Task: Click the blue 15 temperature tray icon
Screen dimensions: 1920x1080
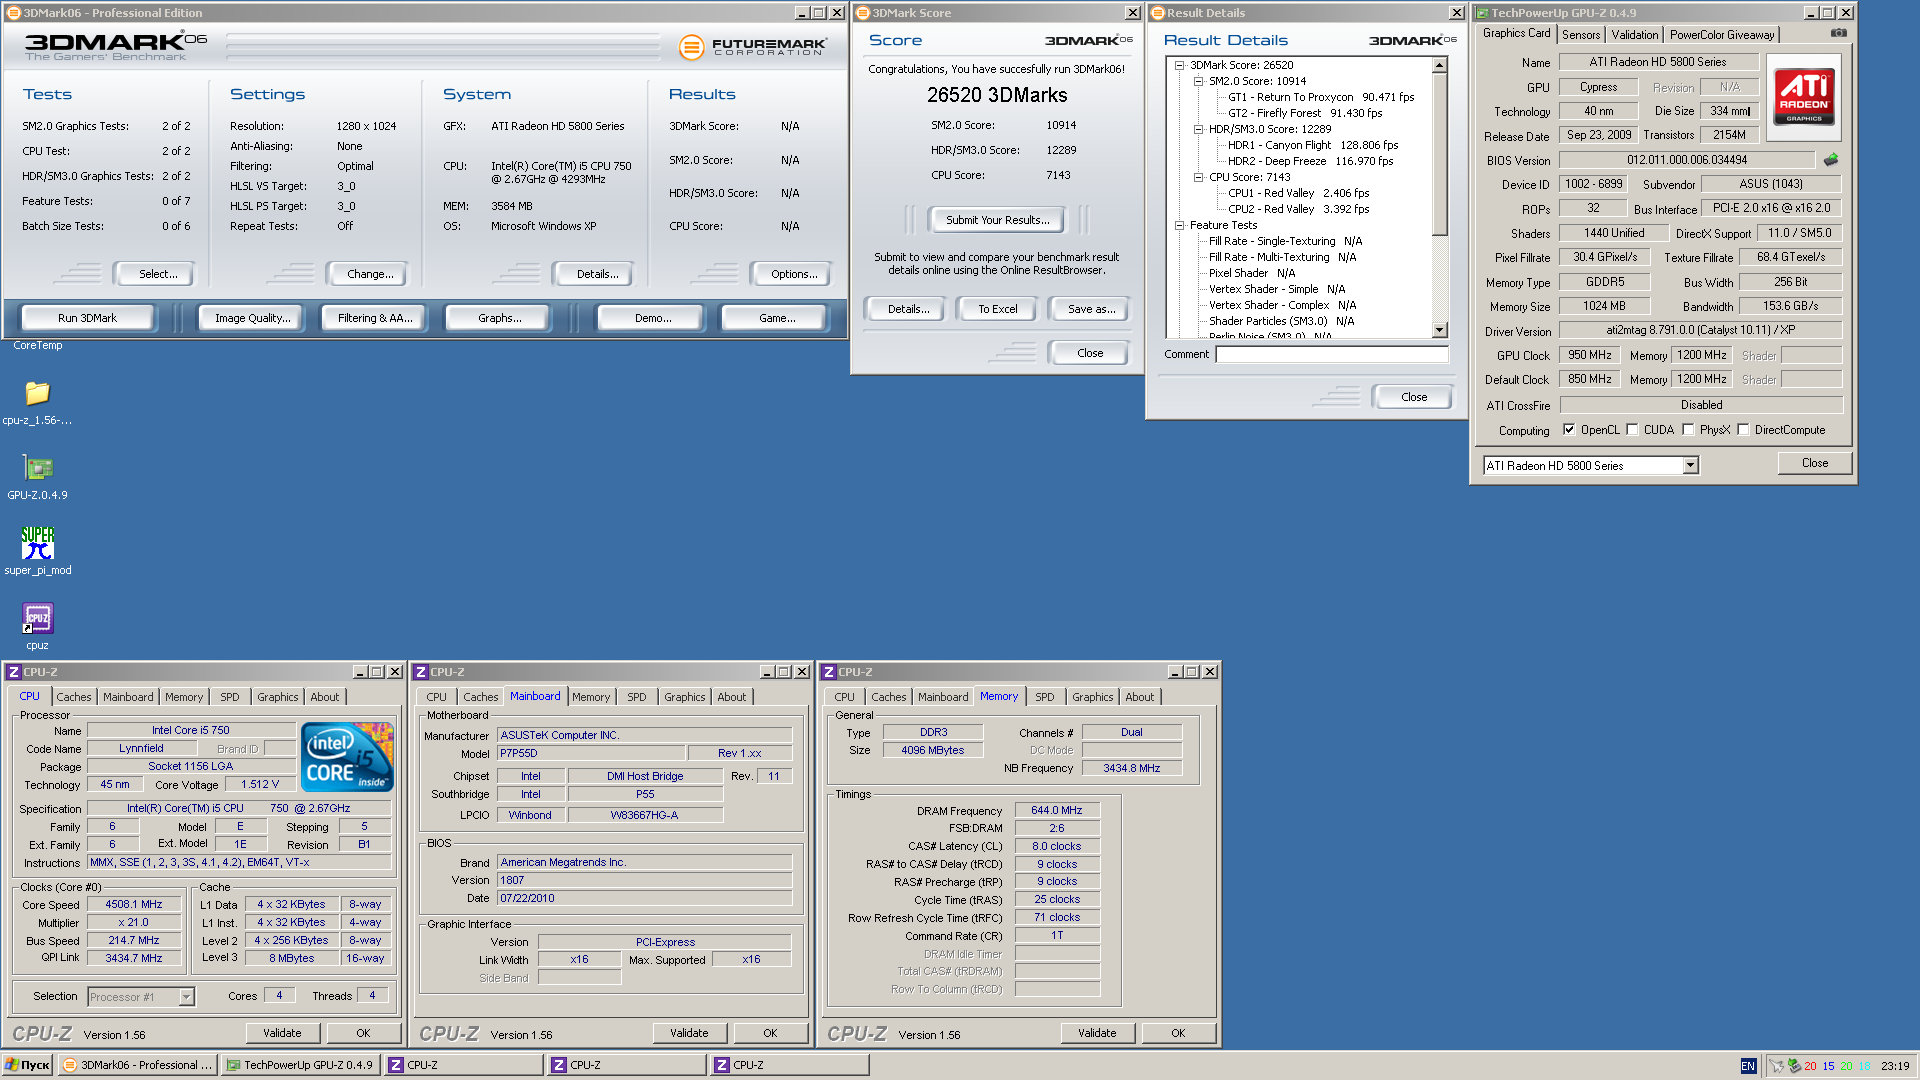Action: 1828,1066
